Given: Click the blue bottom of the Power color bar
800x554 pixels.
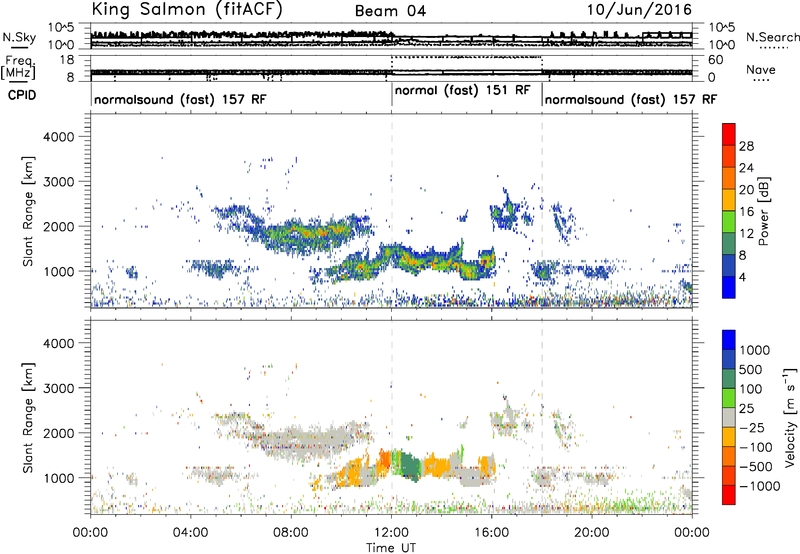Looking at the screenshot, I should [x=729, y=287].
